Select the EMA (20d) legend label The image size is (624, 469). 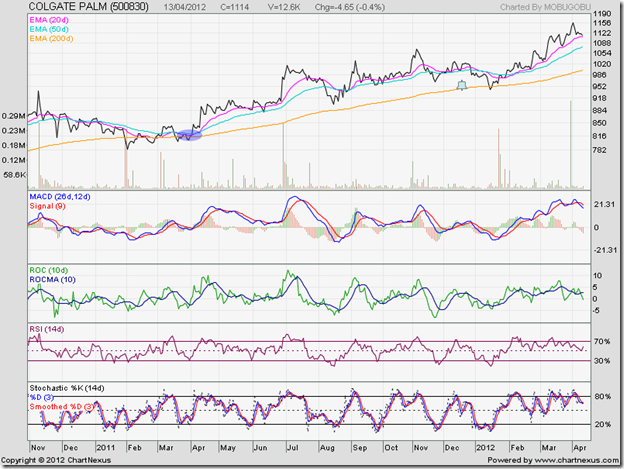[49, 20]
